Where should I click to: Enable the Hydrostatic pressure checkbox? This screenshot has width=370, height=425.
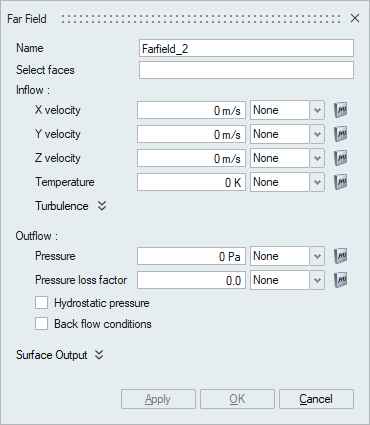[x=41, y=303]
